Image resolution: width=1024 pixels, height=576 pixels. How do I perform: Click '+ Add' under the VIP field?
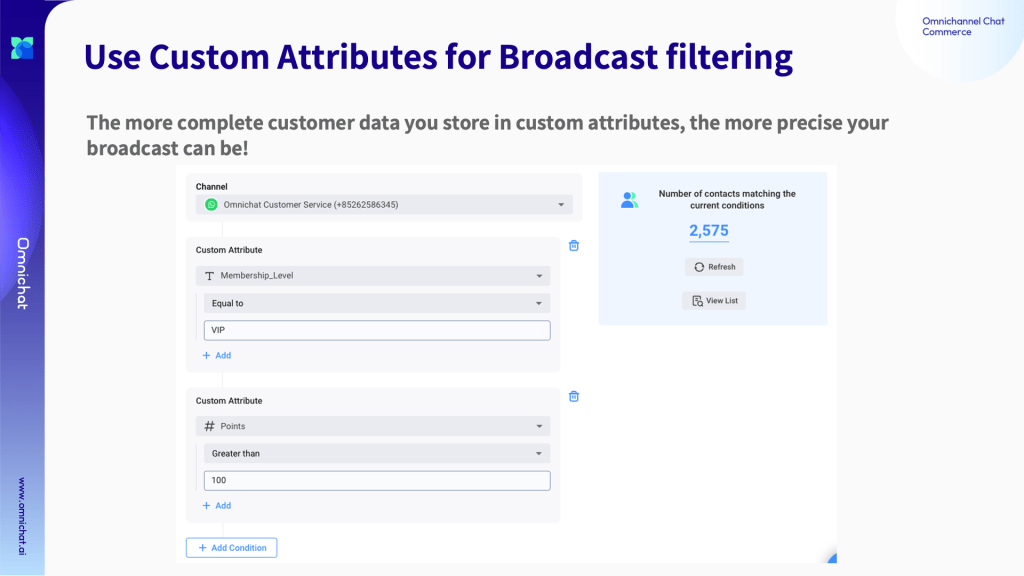click(217, 355)
